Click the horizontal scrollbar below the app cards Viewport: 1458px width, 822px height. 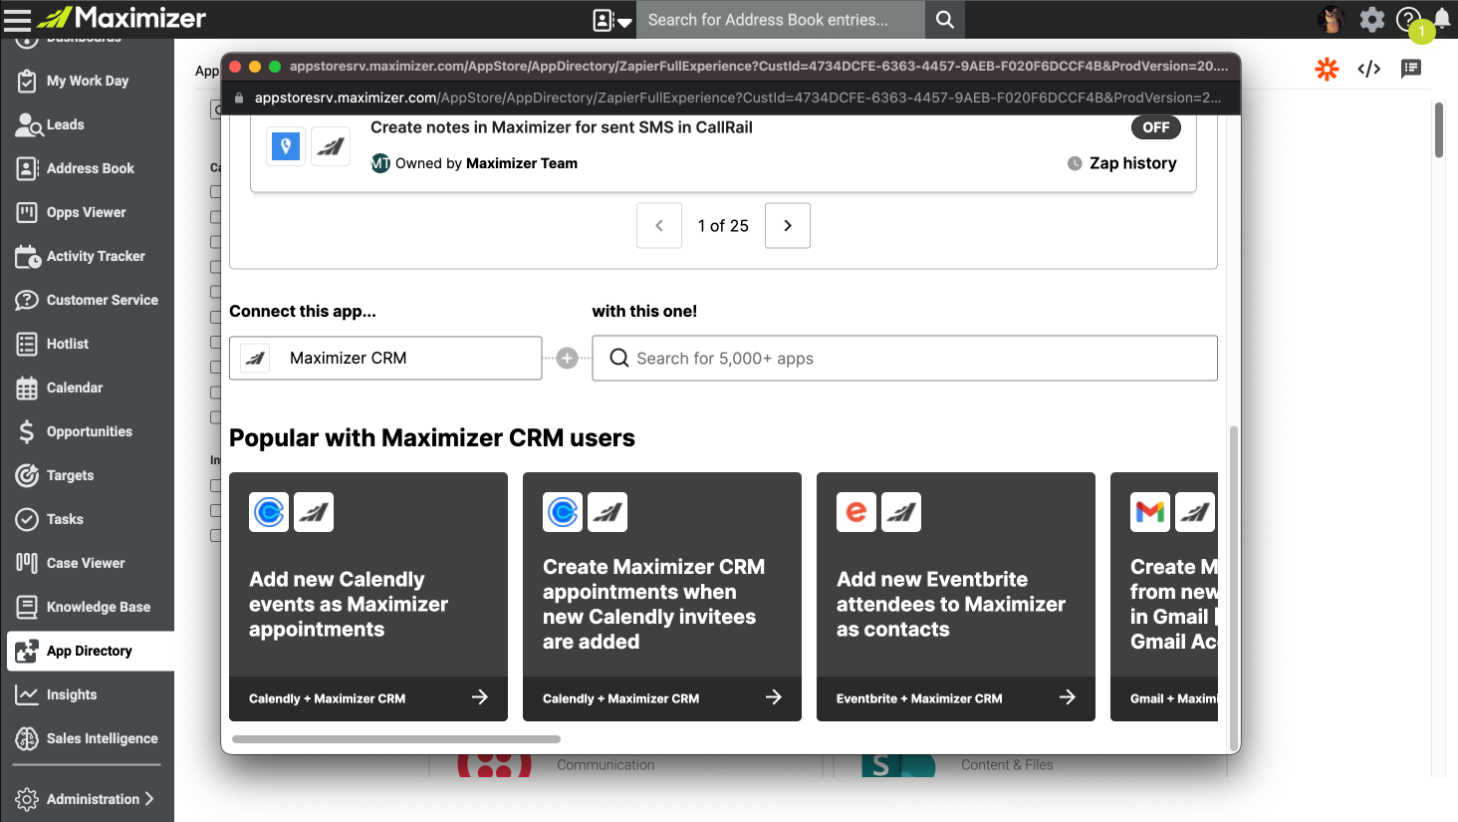[395, 740]
